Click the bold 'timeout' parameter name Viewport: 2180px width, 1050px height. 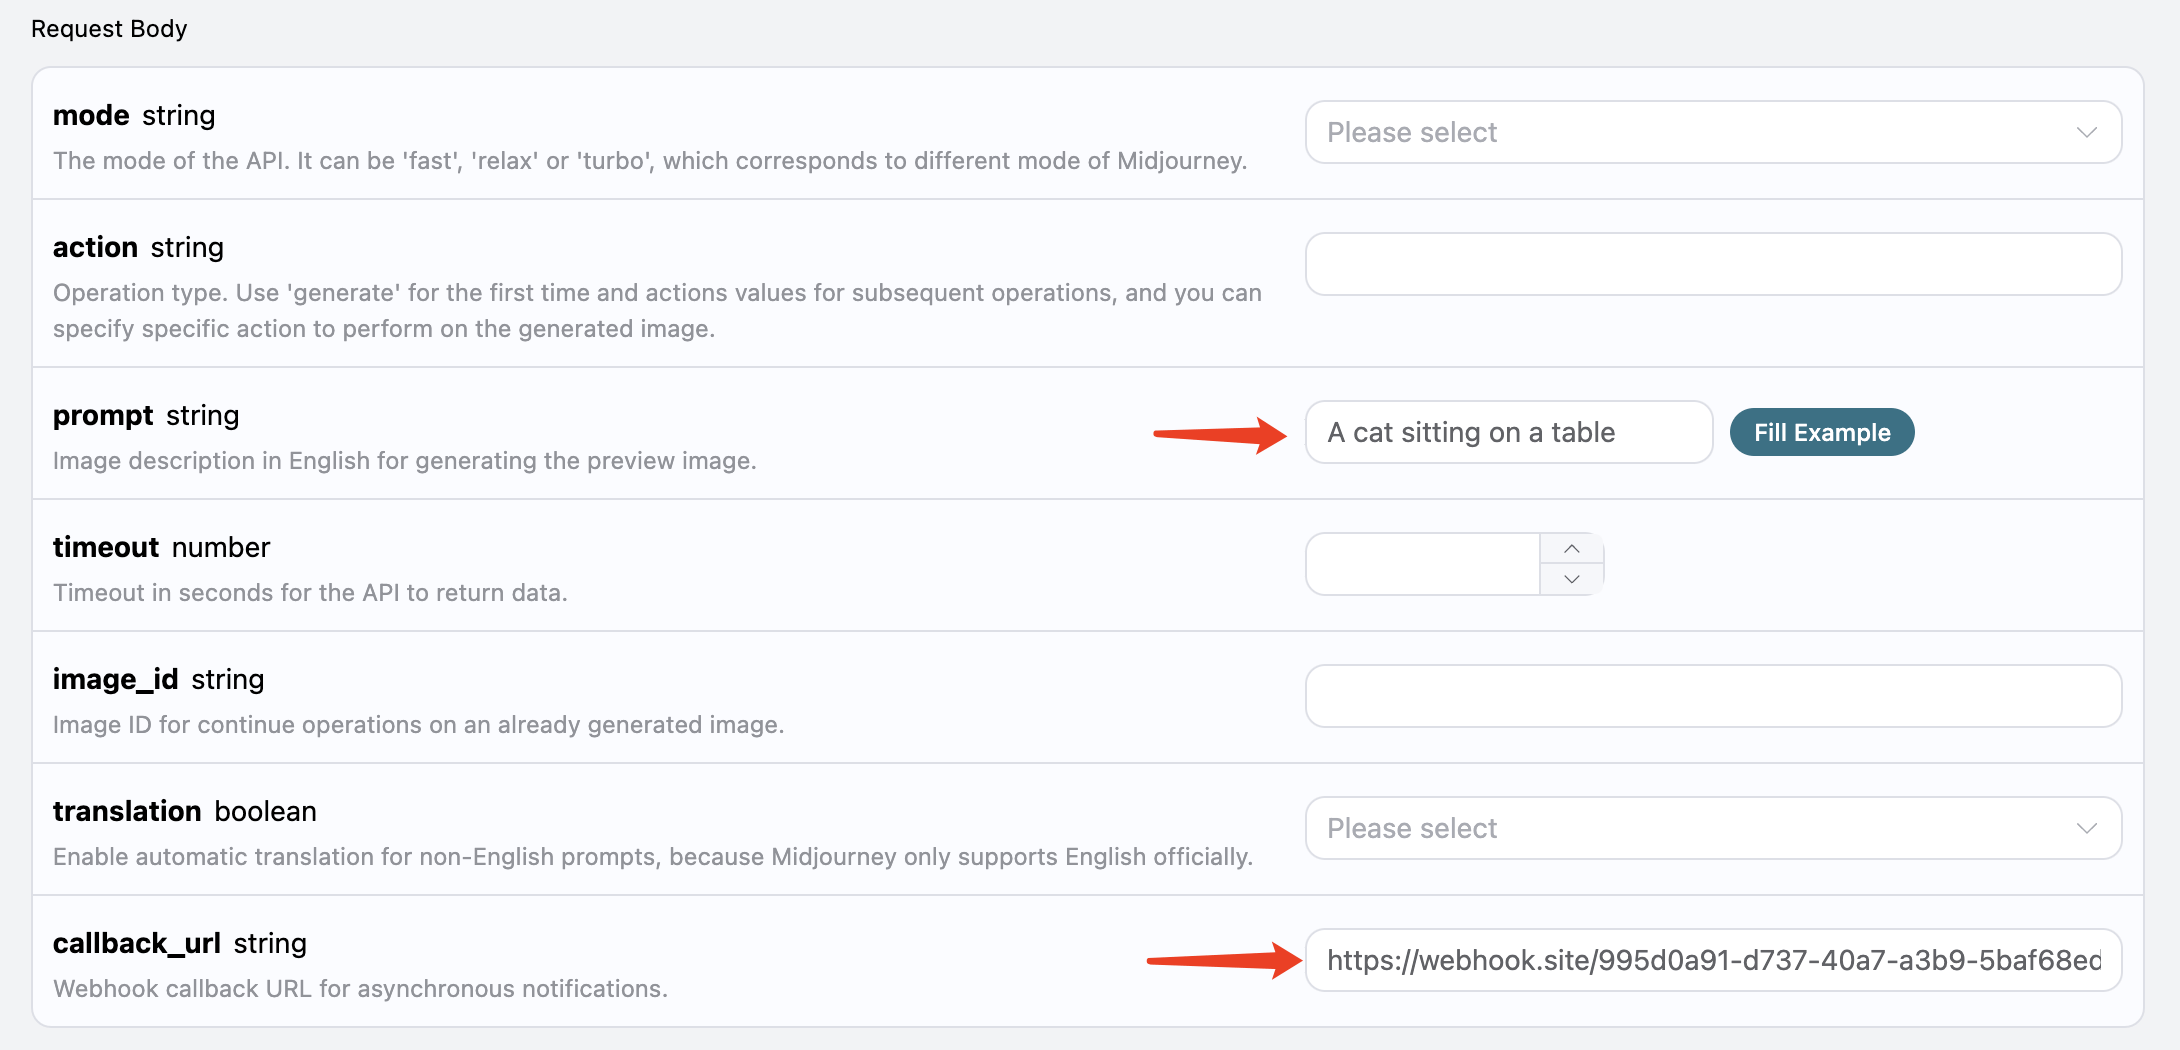106,548
